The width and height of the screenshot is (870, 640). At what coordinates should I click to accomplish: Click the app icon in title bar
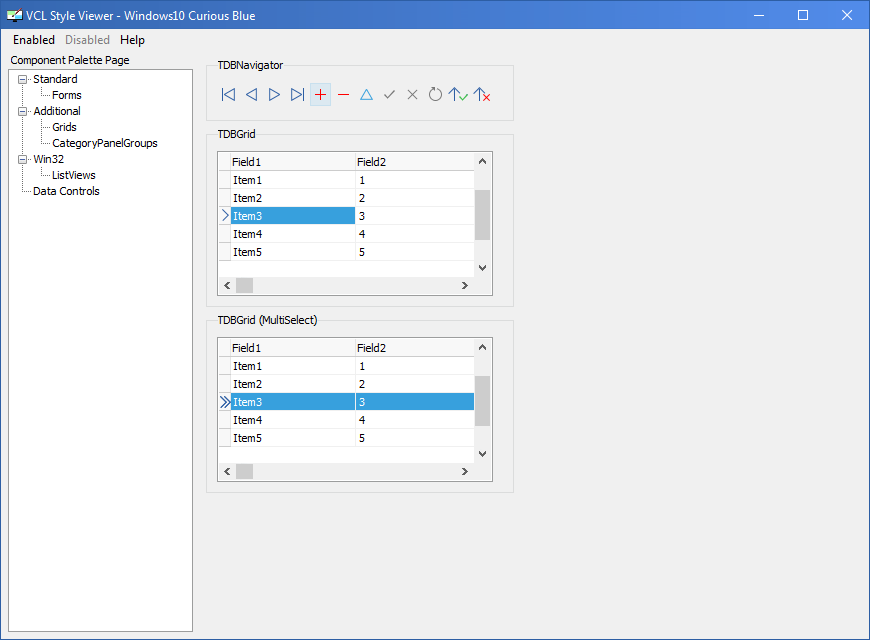click(14, 16)
